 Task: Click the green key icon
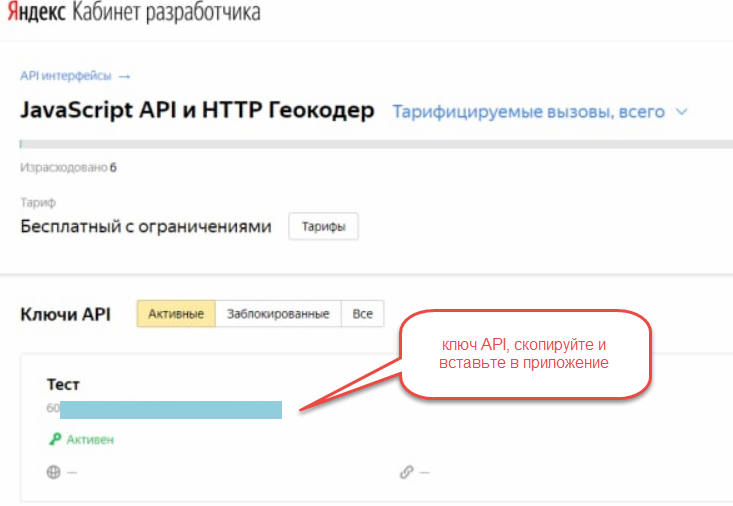(x=55, y=439)
